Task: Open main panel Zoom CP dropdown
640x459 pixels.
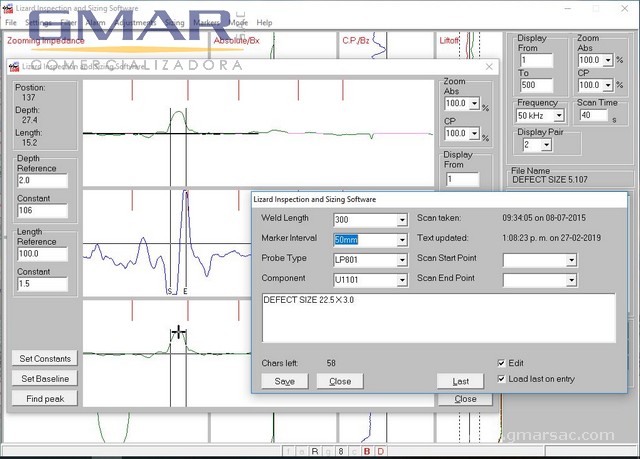Action: tap(608, 85)
